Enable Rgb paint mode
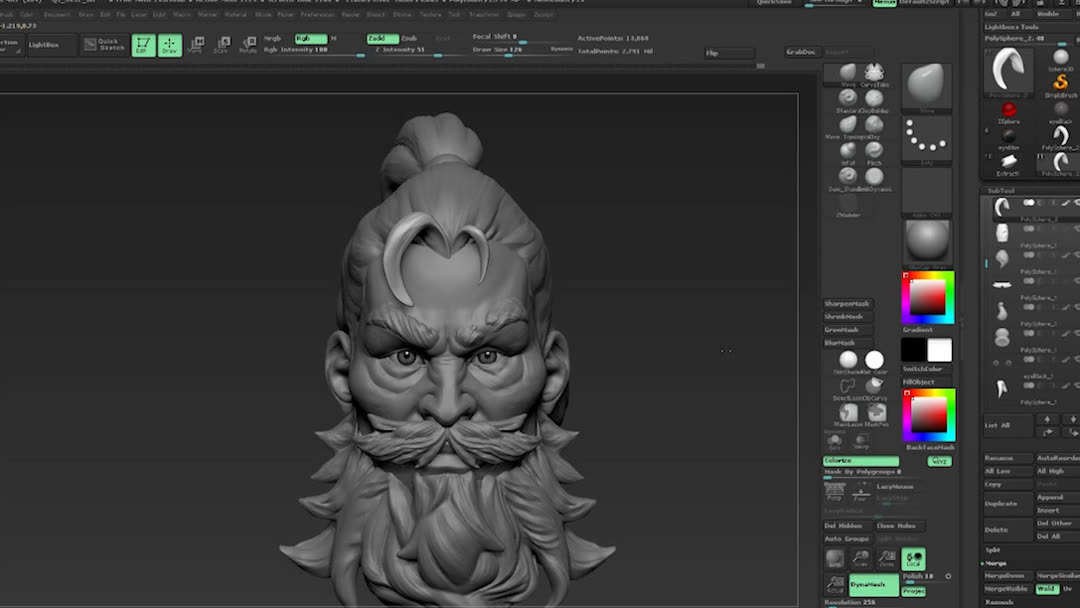1080x608 pixels. [308, 37]
